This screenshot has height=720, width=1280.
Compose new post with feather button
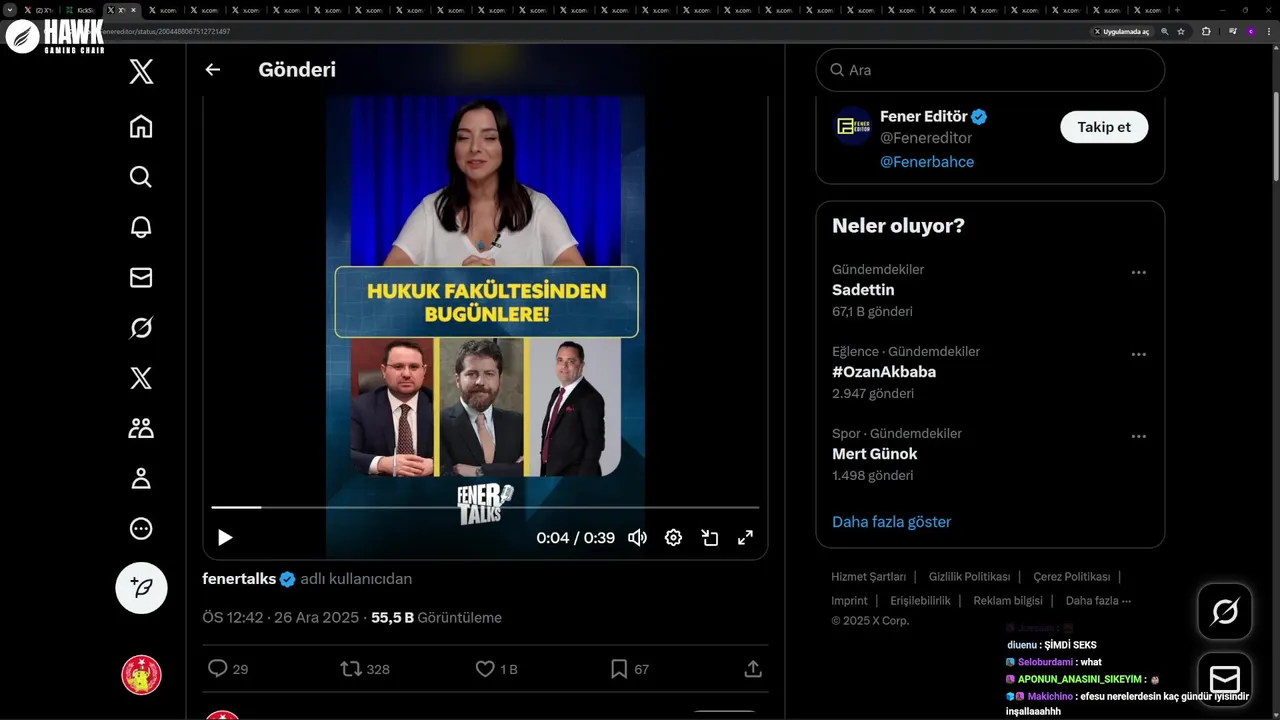click(x=141, y=588)
